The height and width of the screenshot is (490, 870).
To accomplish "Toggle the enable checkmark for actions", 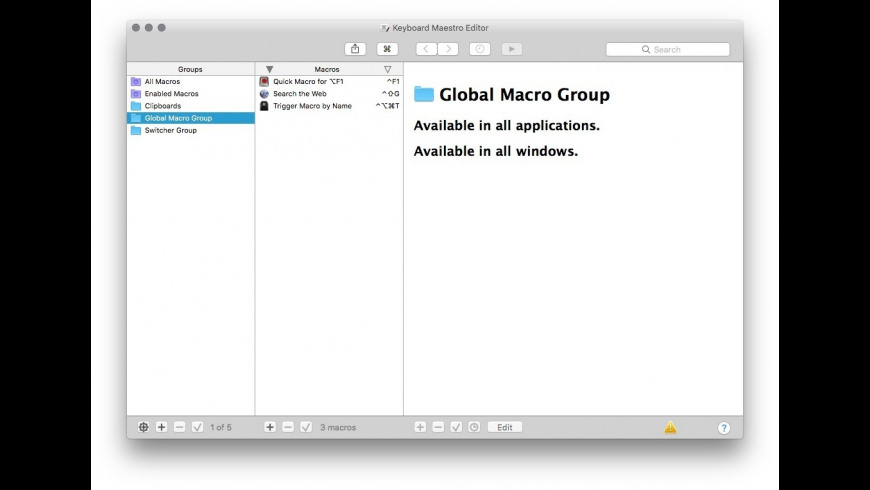I will (x=456, y=427).
